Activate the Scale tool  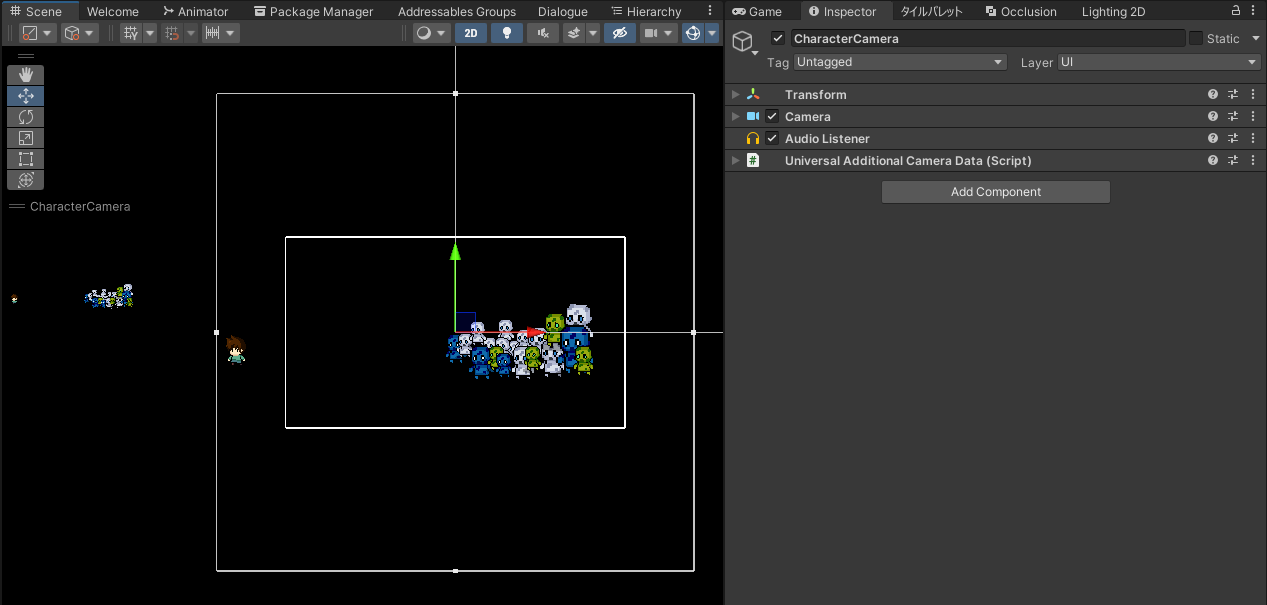pos(25,137)
